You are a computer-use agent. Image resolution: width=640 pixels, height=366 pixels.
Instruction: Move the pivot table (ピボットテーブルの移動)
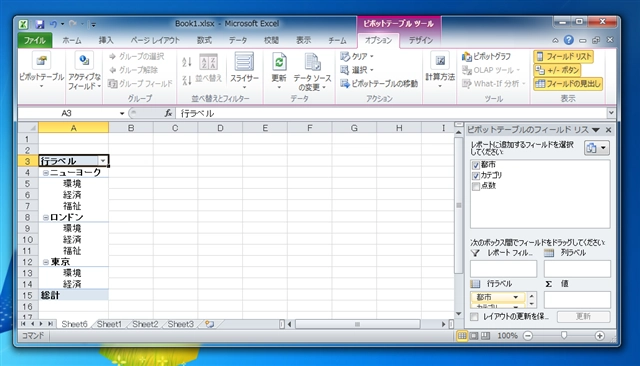point(379,84)
